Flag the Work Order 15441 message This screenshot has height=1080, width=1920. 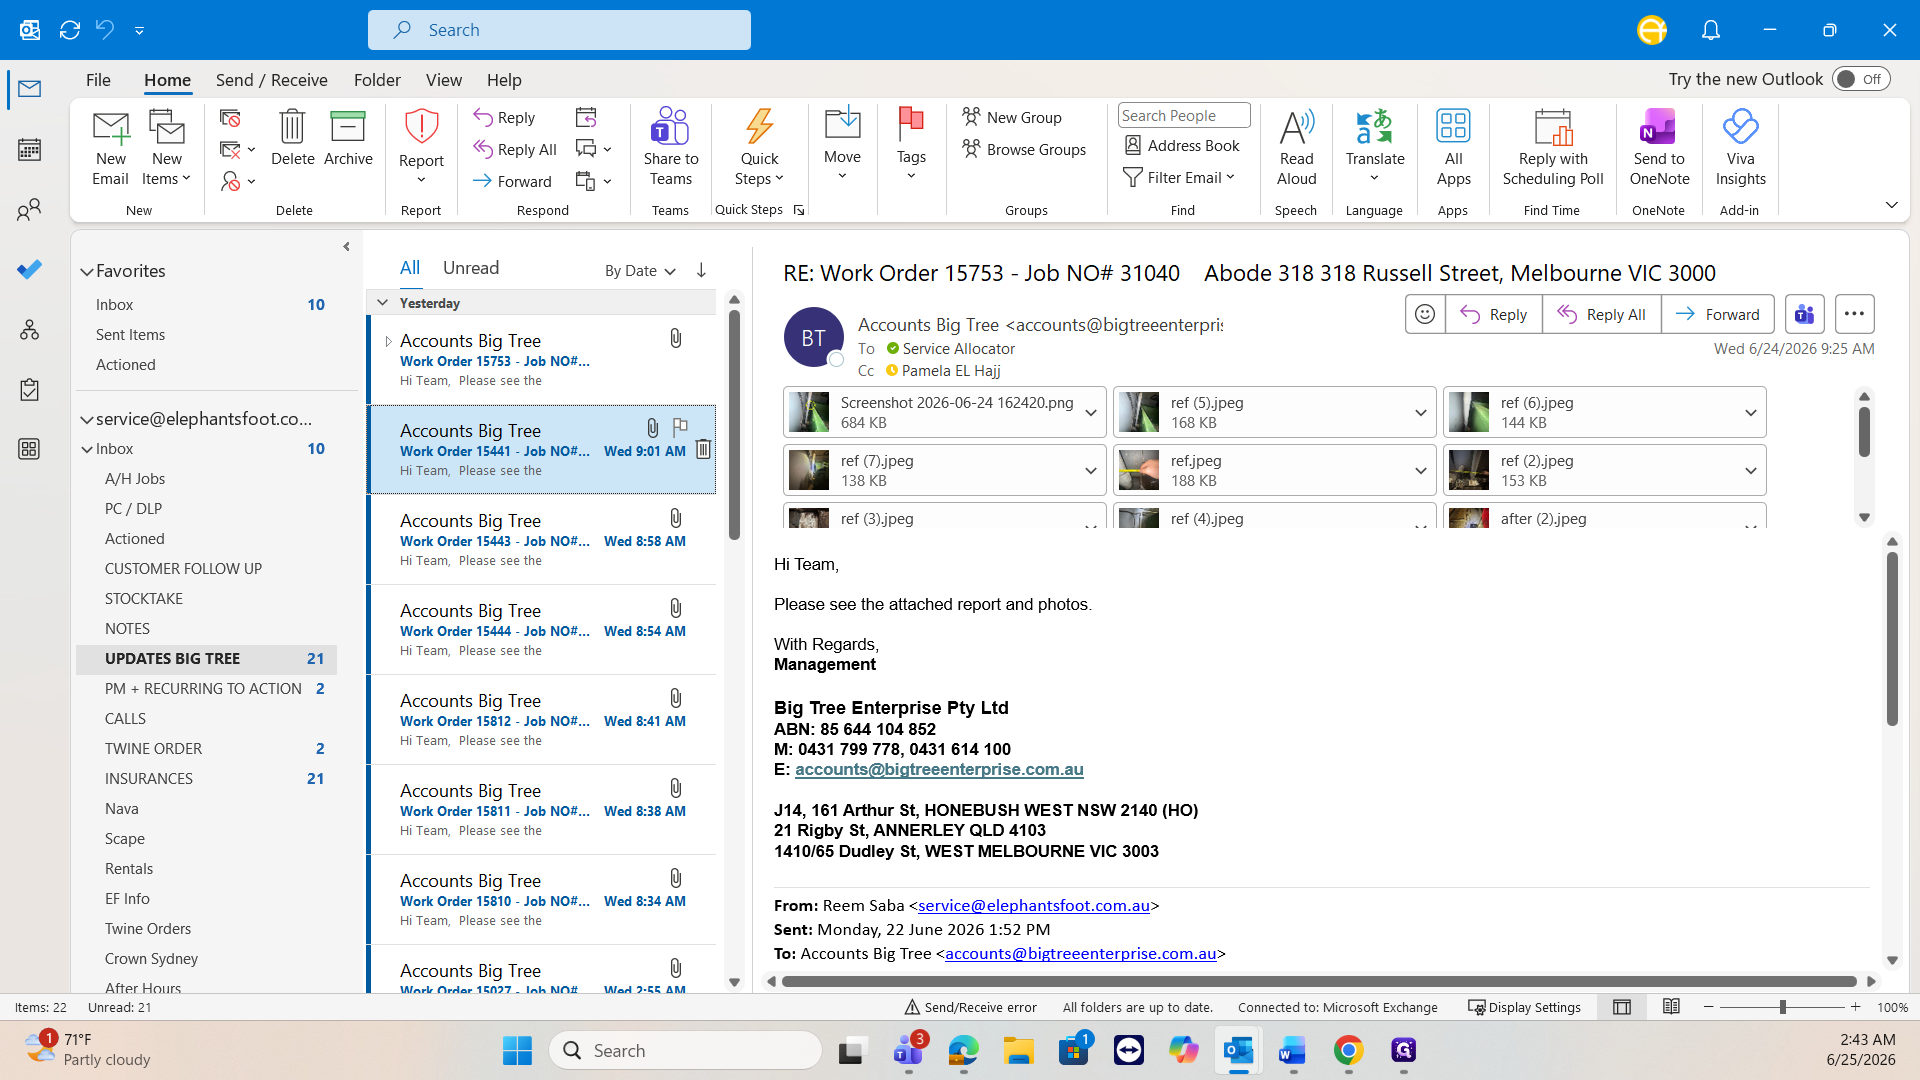point(680,428)
